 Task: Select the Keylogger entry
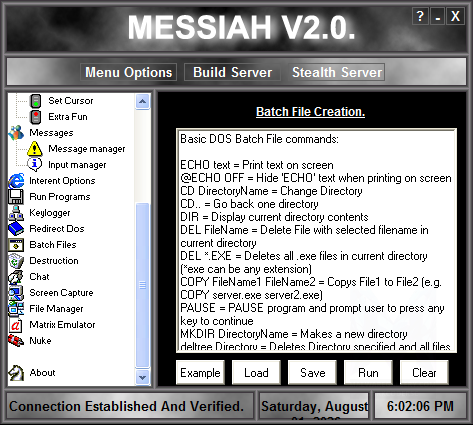click(x=50, y=213)
